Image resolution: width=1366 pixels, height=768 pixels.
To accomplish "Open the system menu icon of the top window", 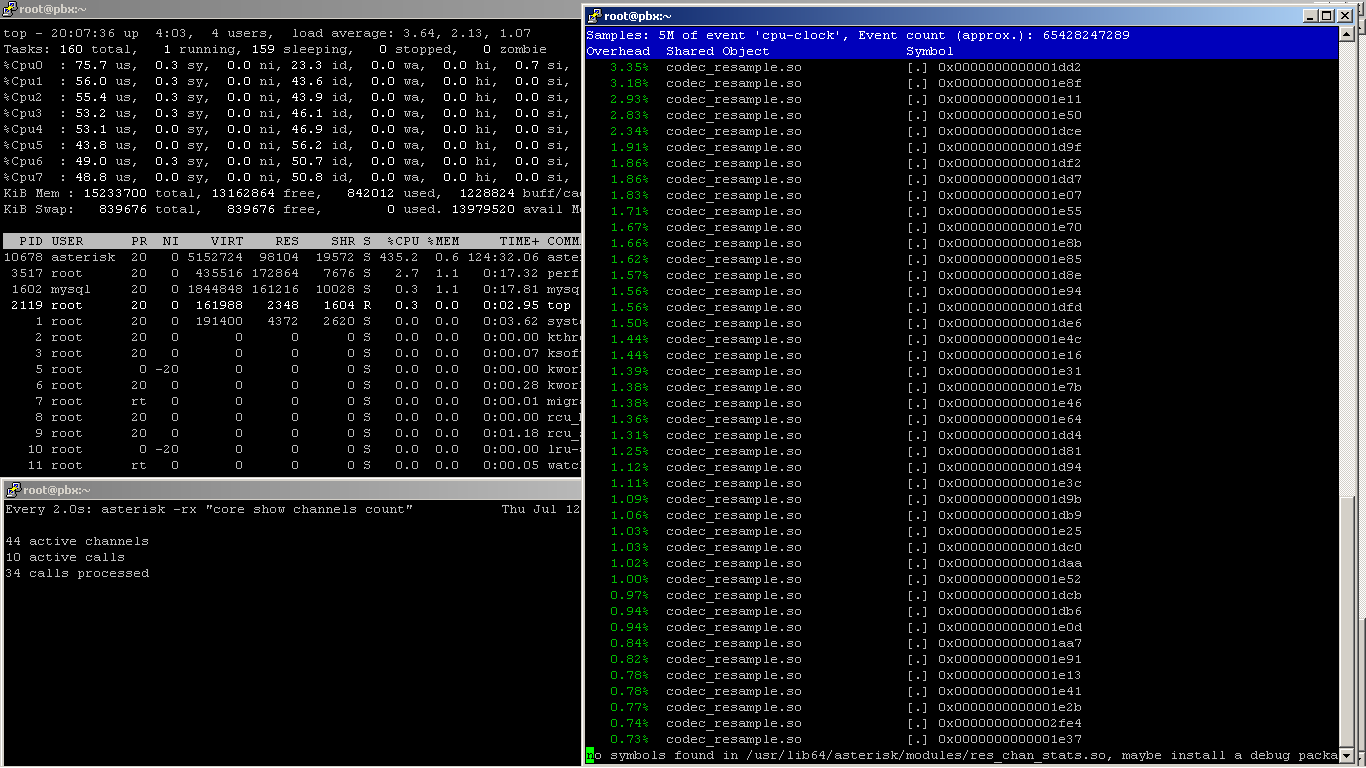I will click(10, 10).
